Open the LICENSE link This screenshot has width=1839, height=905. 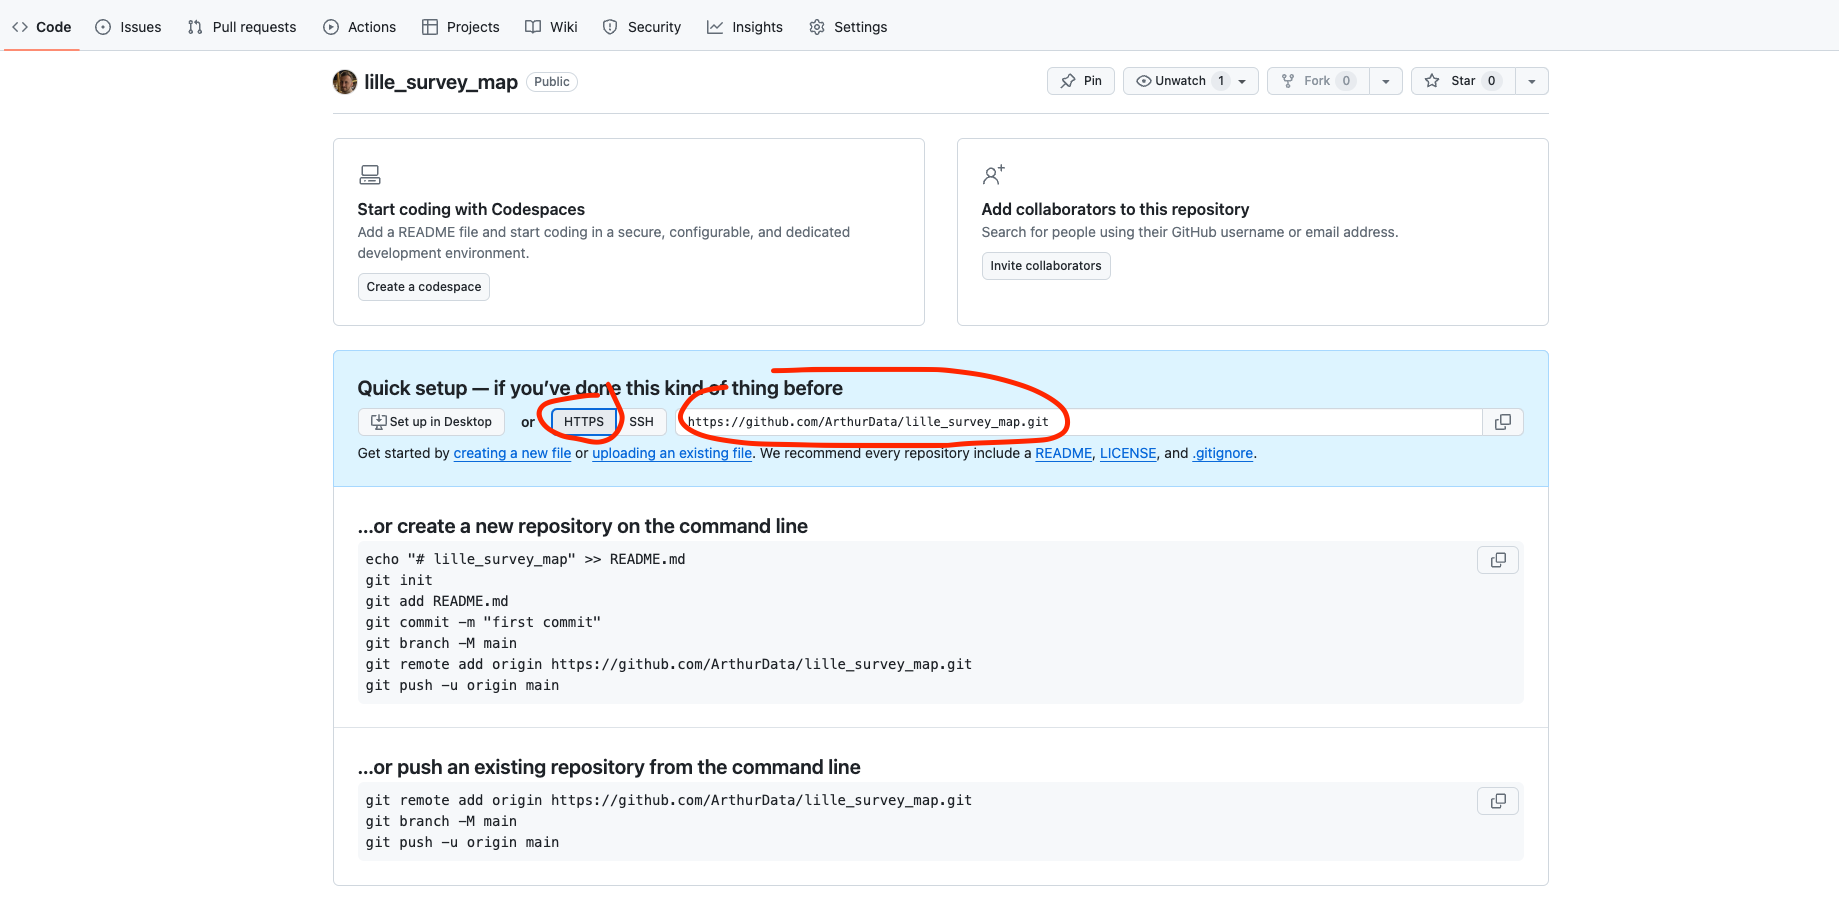[1128, 453]
